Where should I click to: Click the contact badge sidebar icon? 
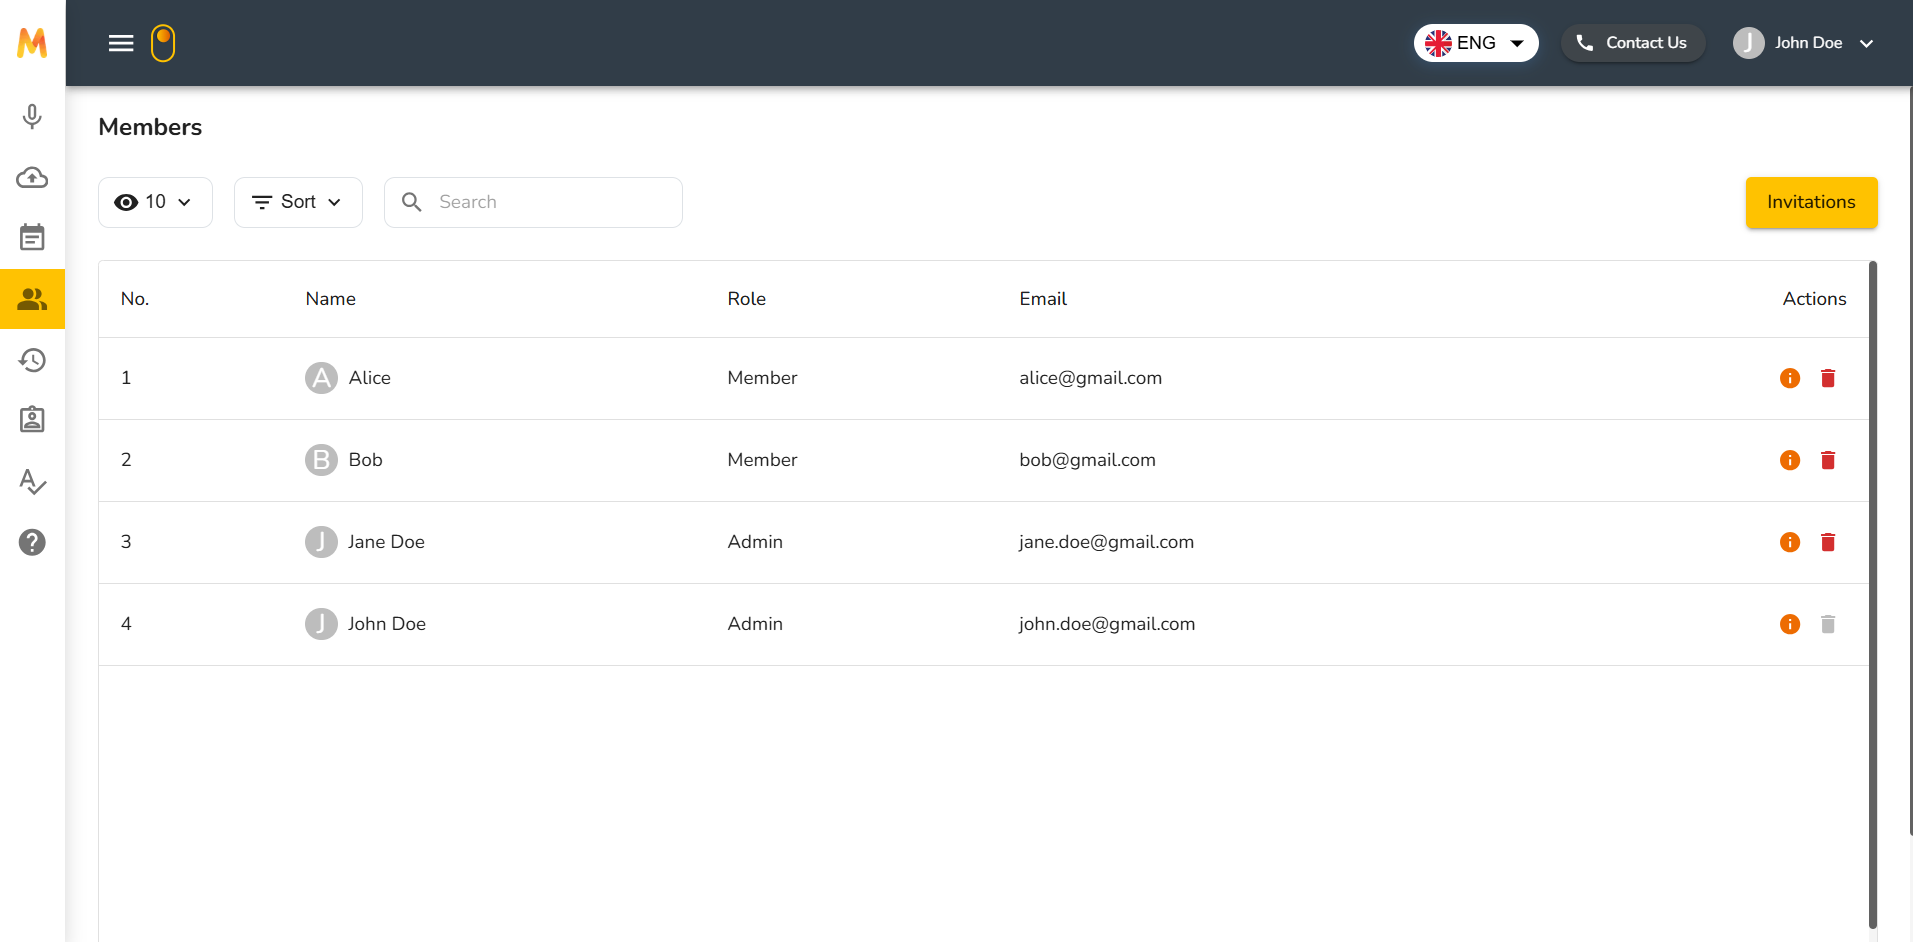(x=32, y=420)
